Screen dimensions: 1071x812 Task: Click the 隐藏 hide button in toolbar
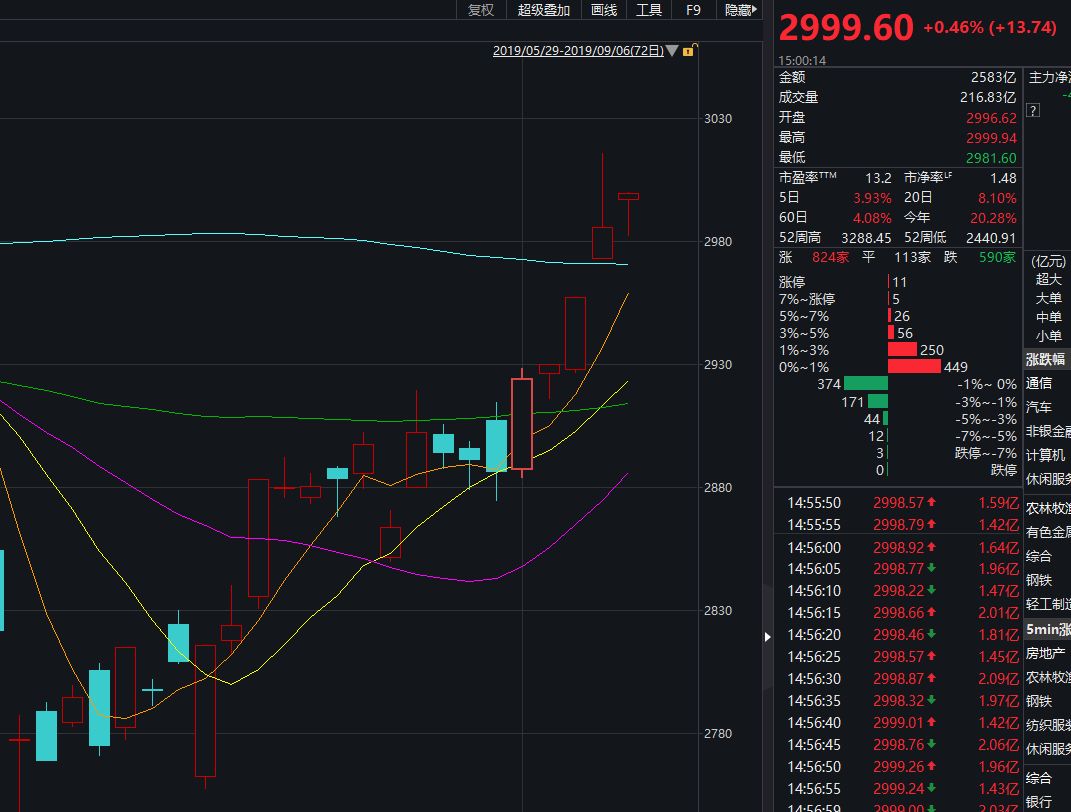pos(740,10)
